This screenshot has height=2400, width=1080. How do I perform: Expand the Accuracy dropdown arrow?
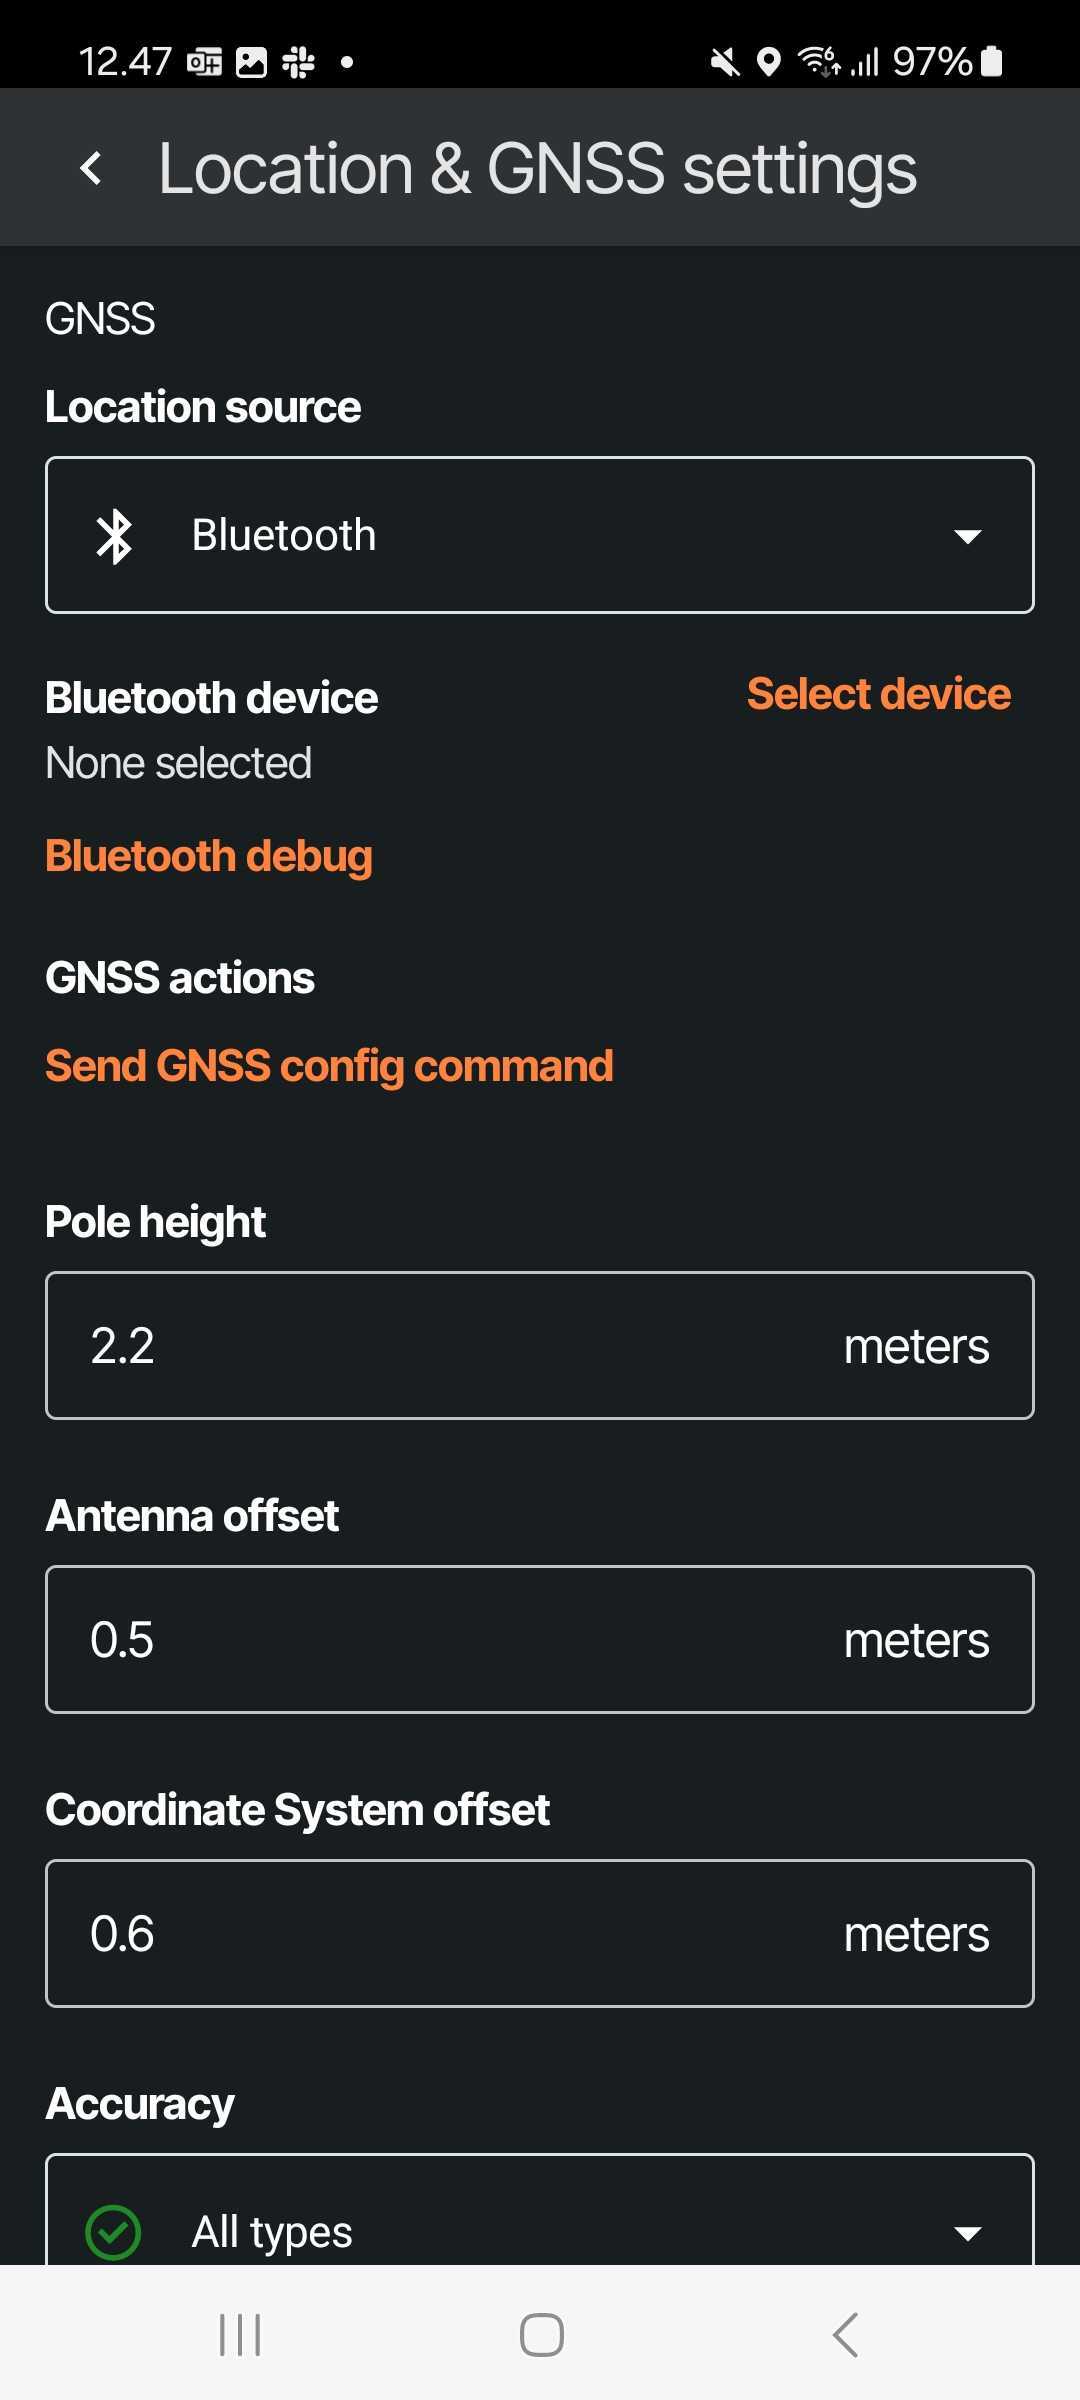coord(967,2232)
